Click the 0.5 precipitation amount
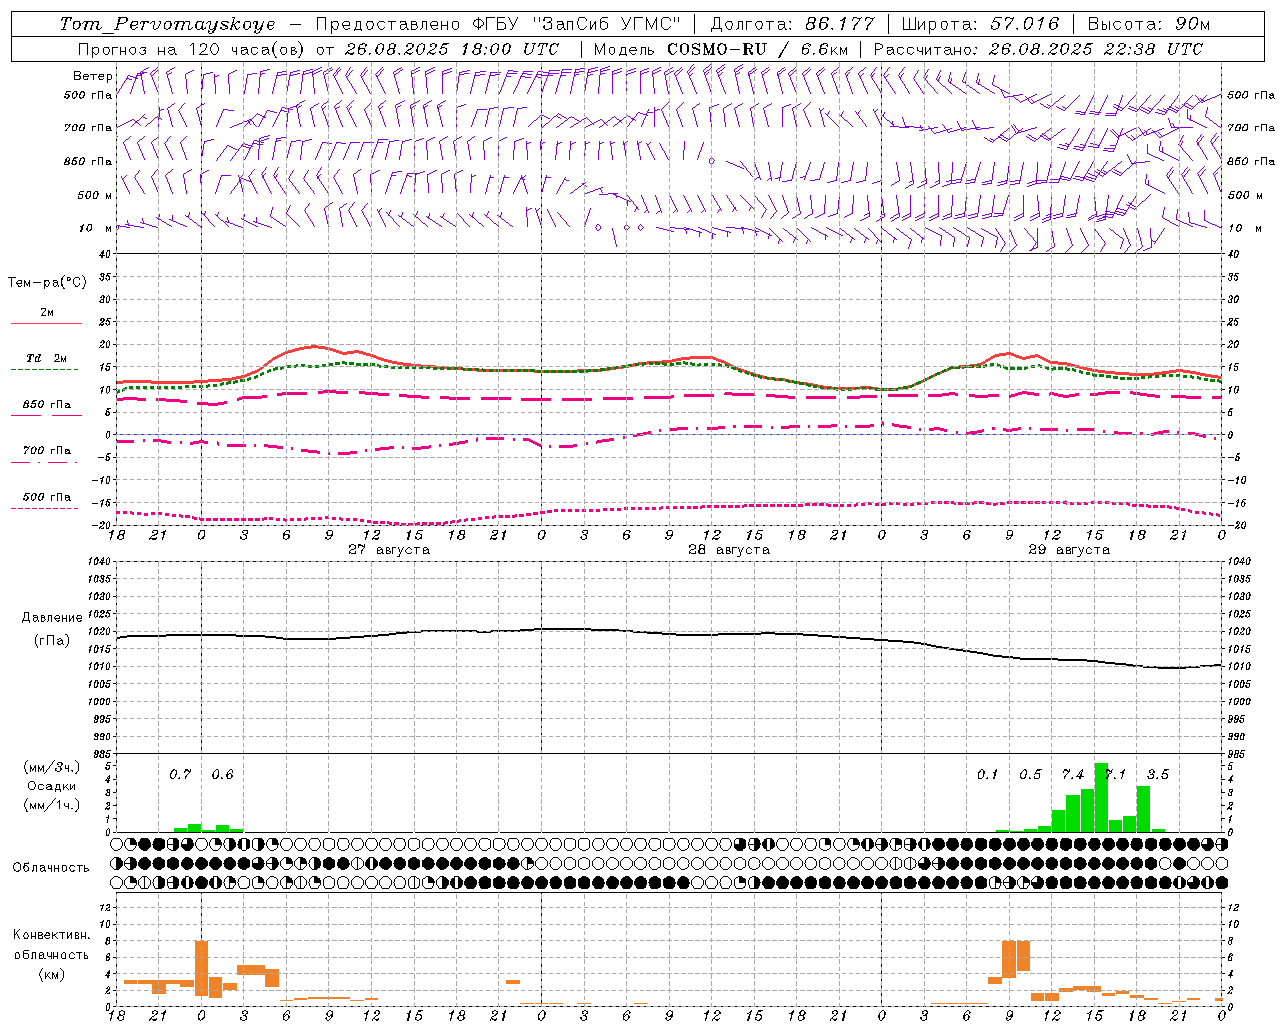The height and width of the screenshot is (1024, 1280). 1030,774
